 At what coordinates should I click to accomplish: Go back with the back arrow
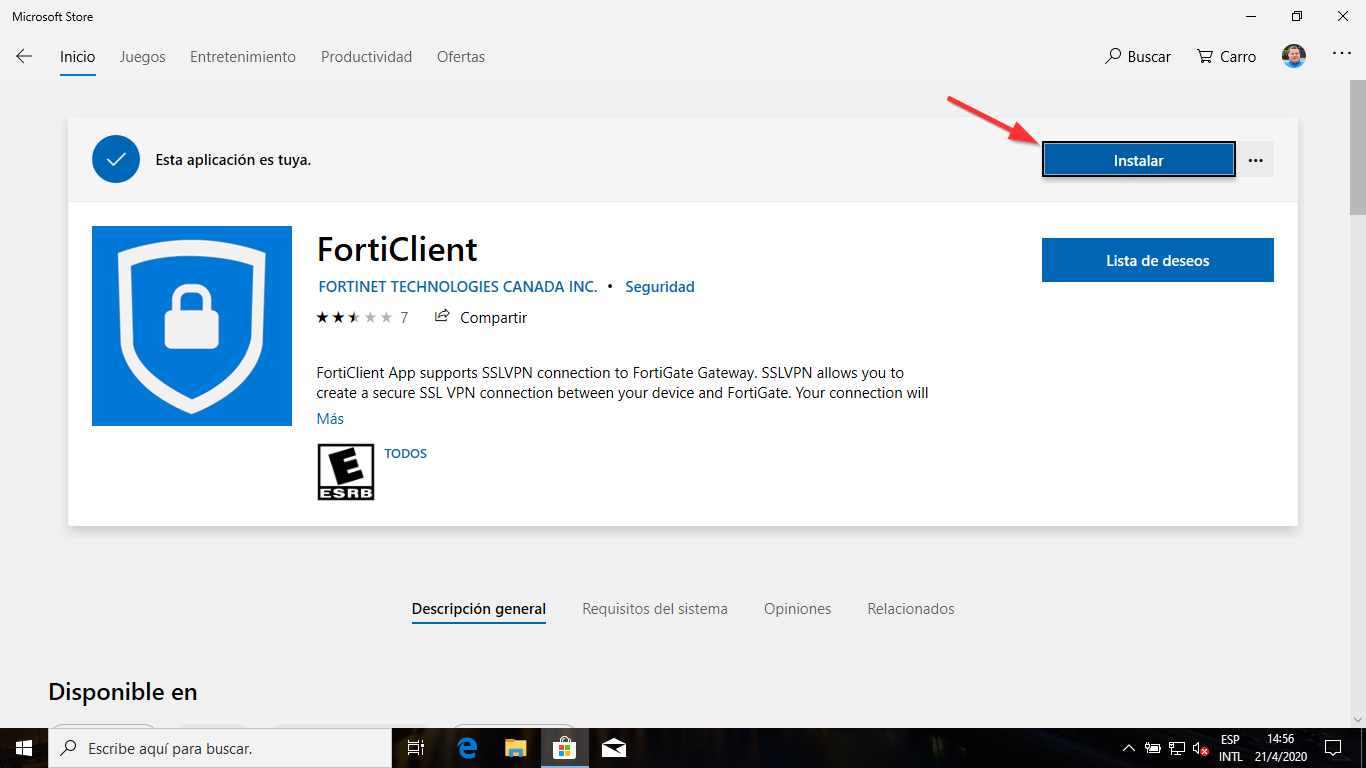point(23,56)
